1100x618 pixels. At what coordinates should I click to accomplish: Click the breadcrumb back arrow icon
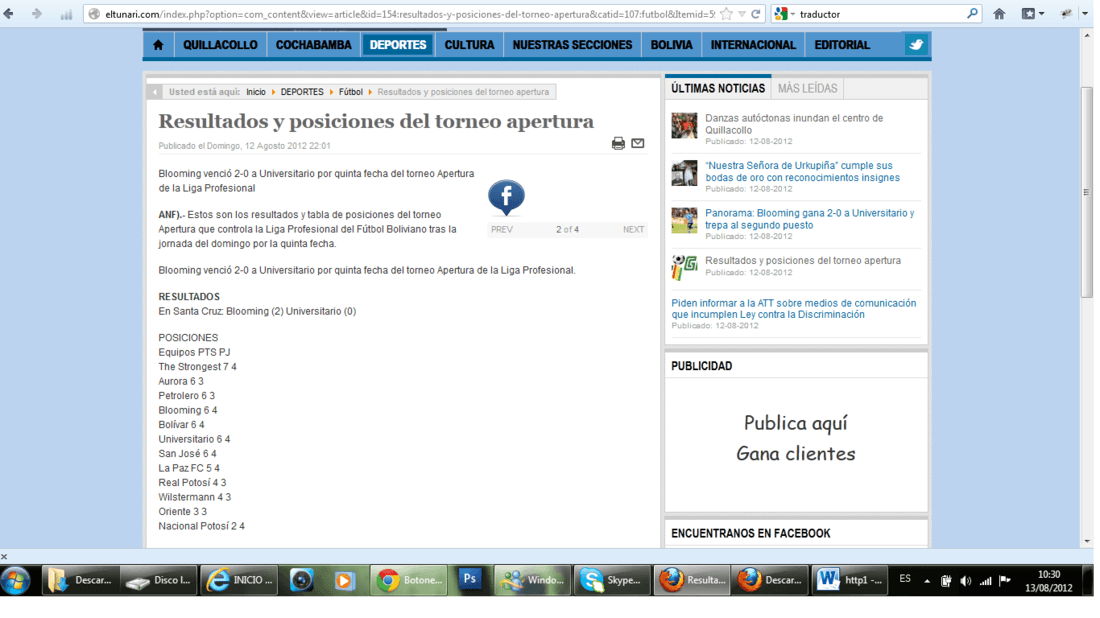point(154,92)
